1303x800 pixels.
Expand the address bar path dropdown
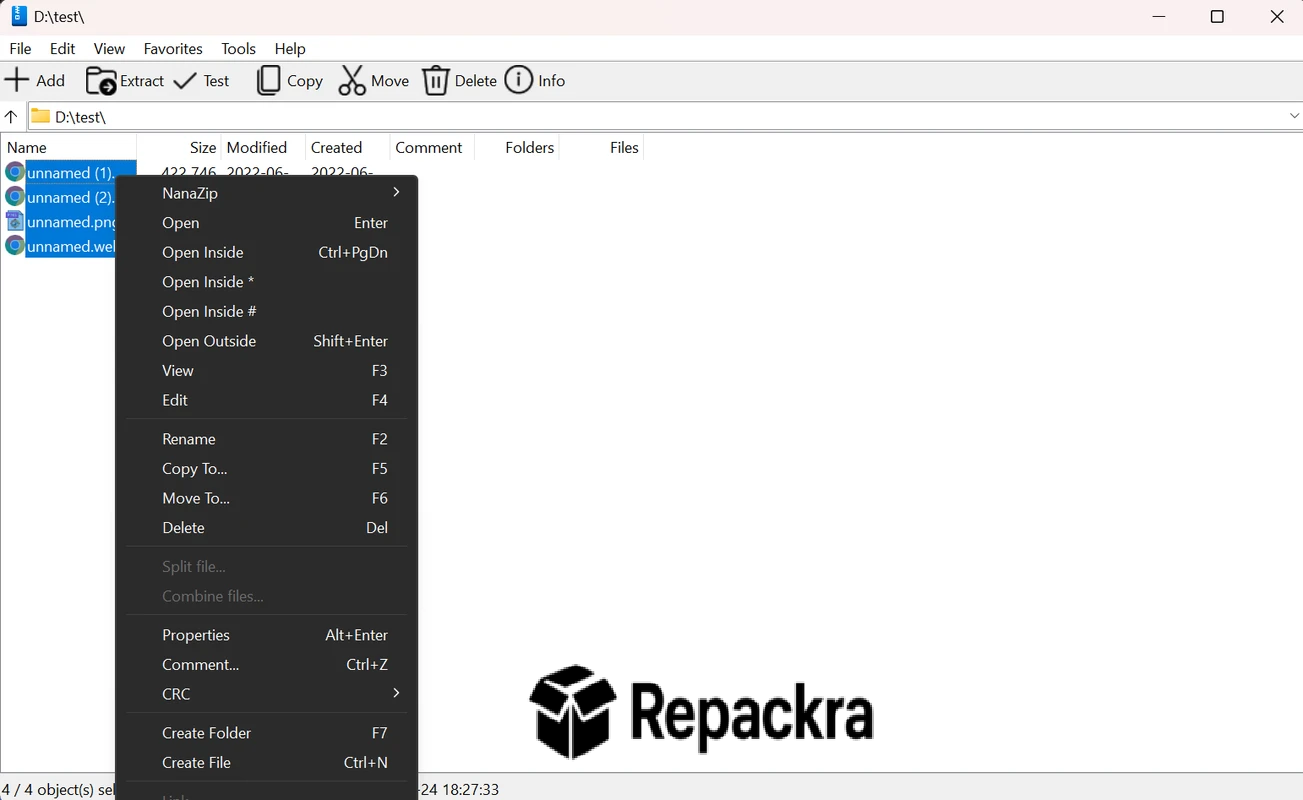coord(1294,116)
